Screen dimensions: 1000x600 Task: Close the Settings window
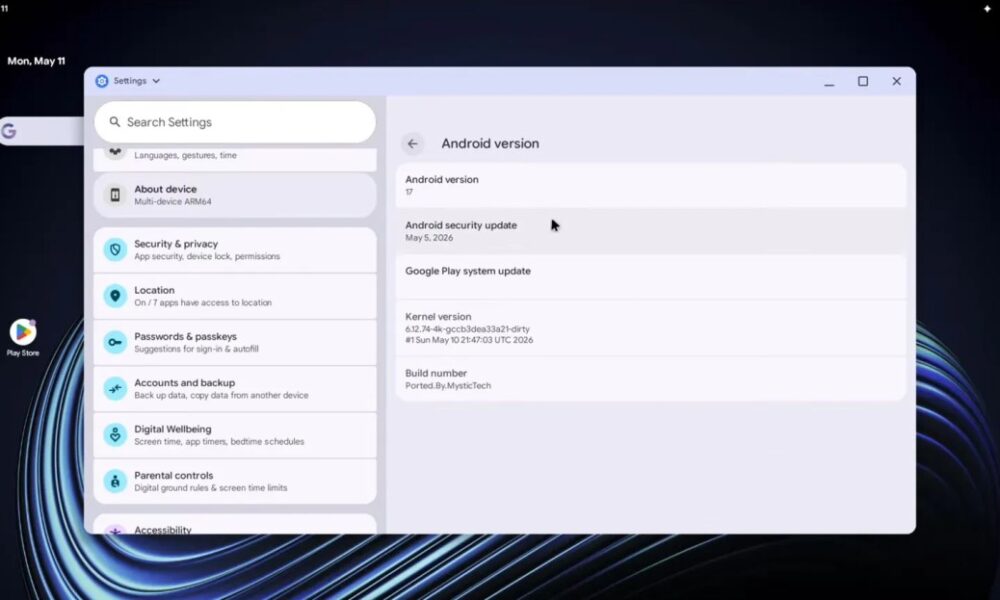[x=897, y=81]
